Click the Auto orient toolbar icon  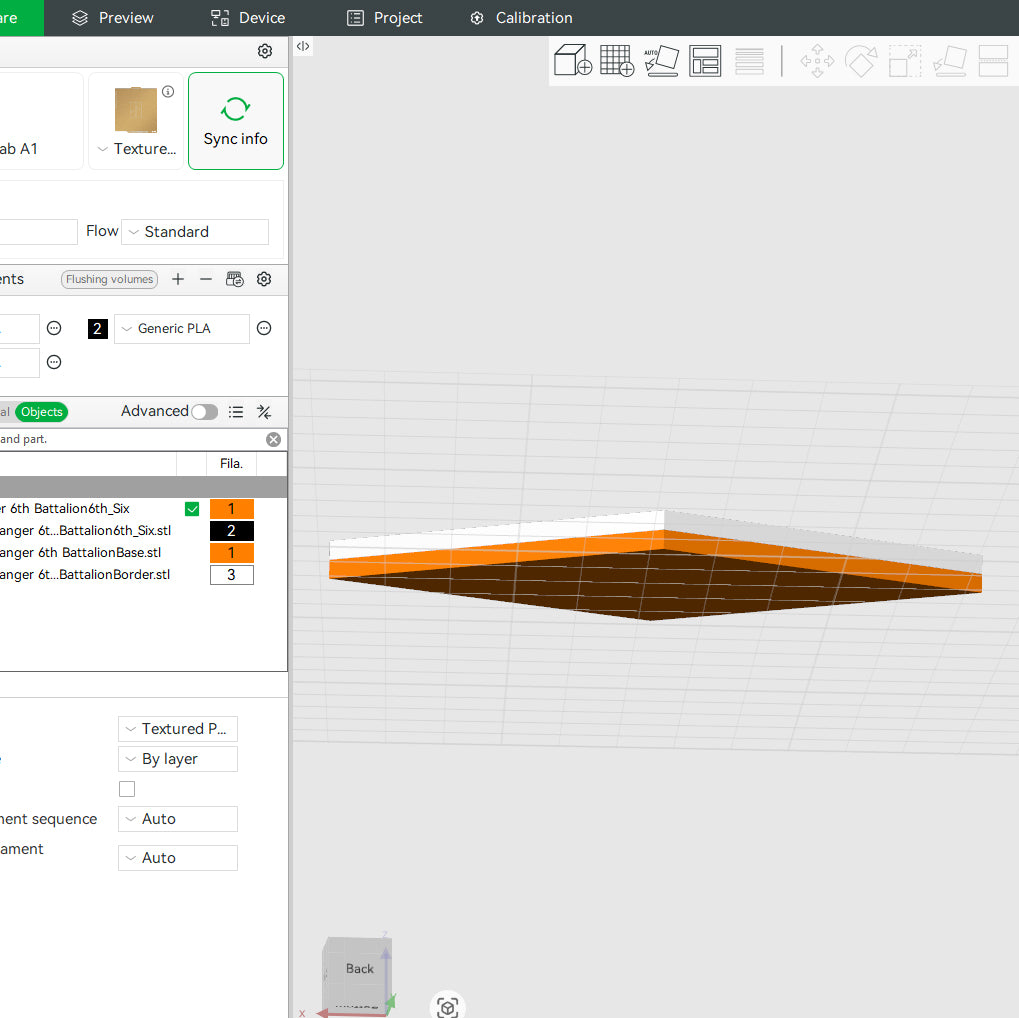[661, 61]
